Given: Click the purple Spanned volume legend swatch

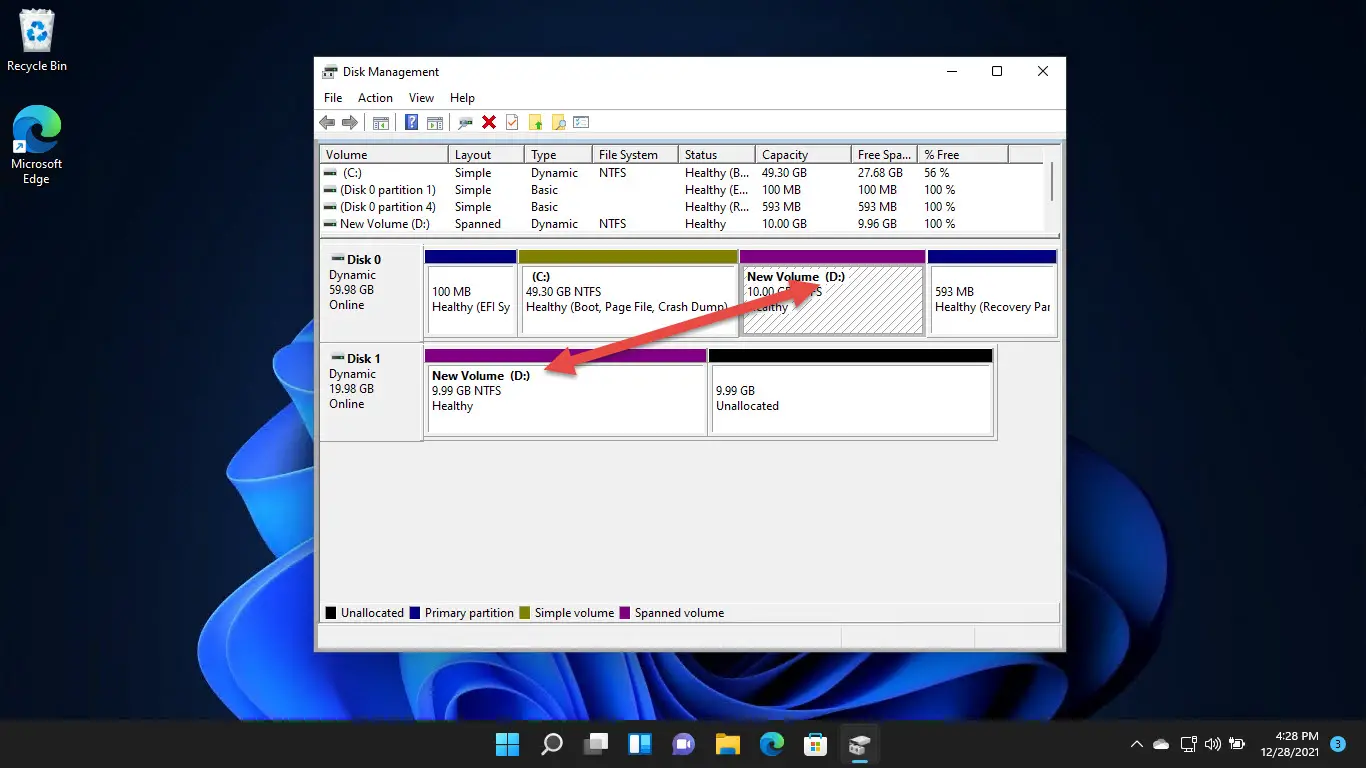Looking at the screenshot, I should click(x=625, y=613).
